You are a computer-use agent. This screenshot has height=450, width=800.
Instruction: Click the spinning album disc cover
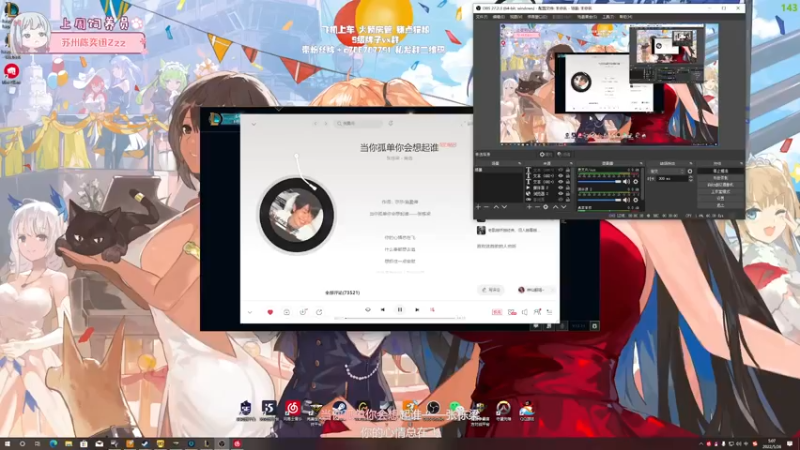pyautogui.click(x=296, y=215)
